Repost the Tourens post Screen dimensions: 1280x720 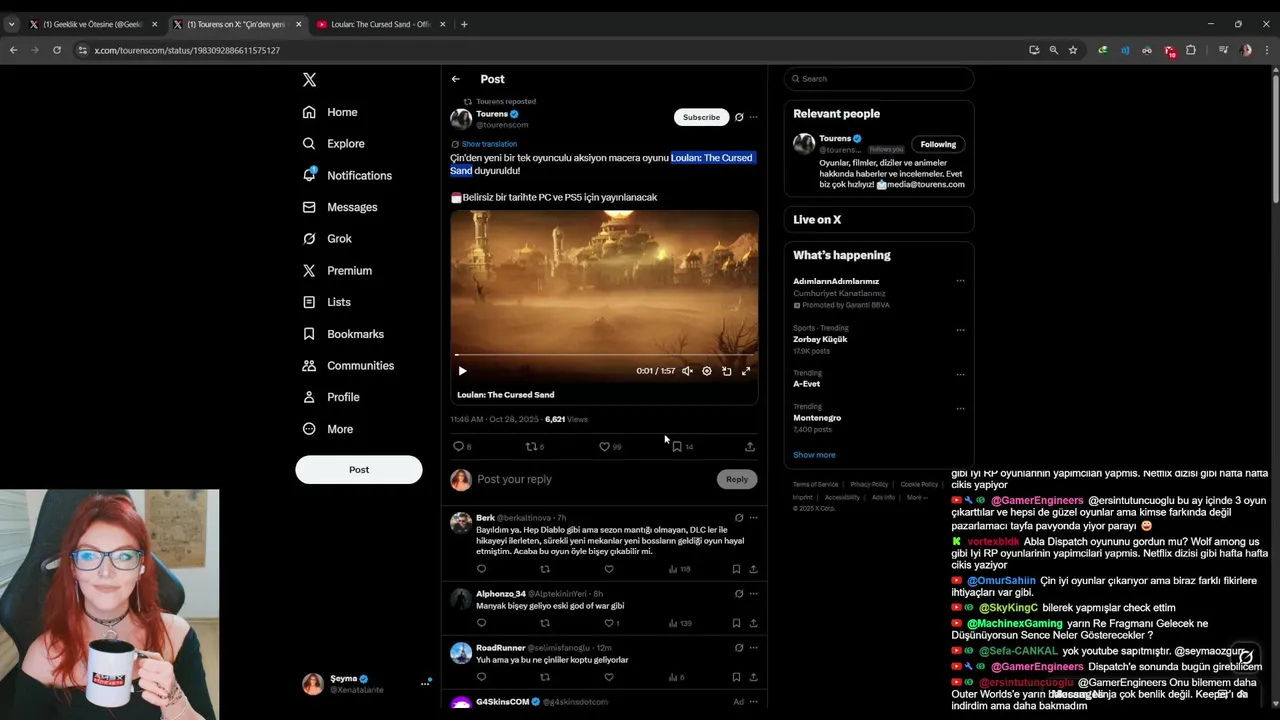tap(531, 447)
